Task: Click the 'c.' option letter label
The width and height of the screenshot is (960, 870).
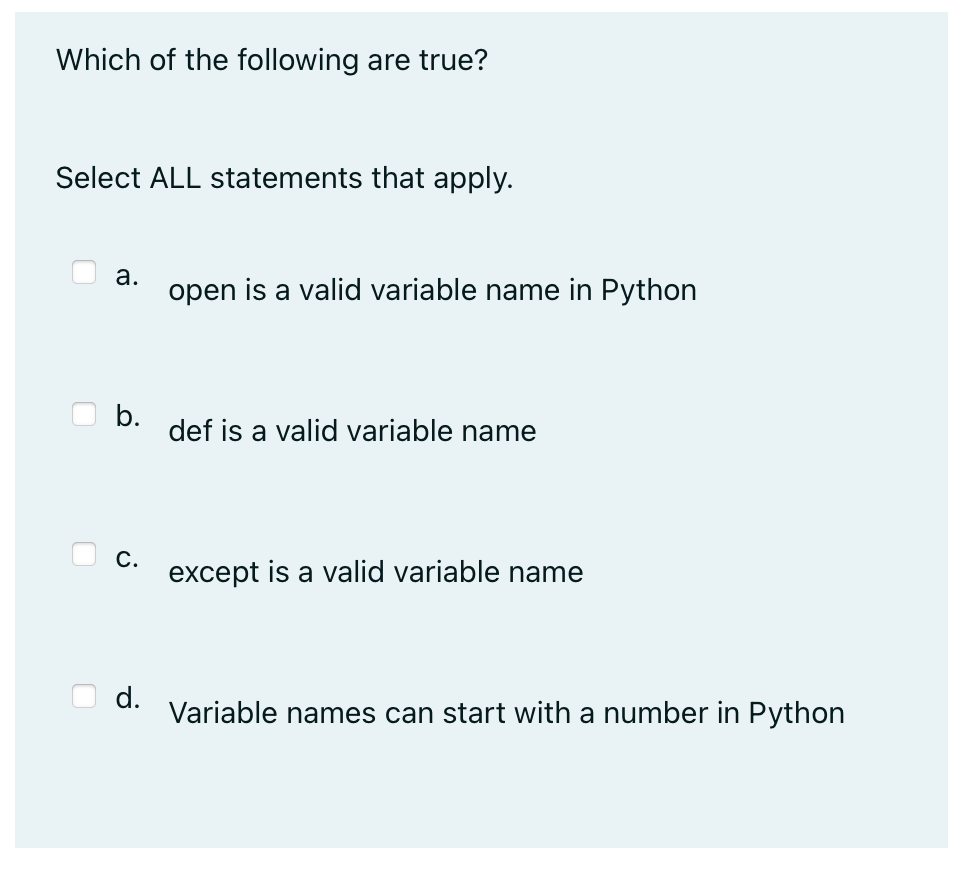Action: [x=127, y=558]
